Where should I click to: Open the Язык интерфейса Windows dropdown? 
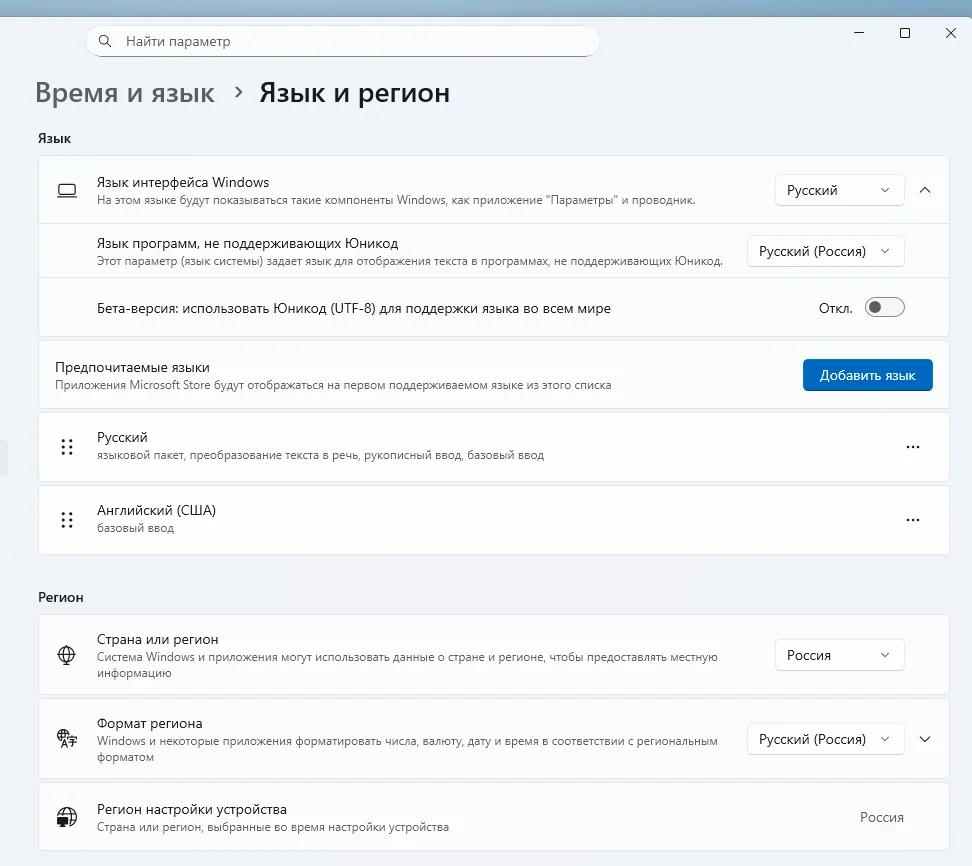pos(839,190)
